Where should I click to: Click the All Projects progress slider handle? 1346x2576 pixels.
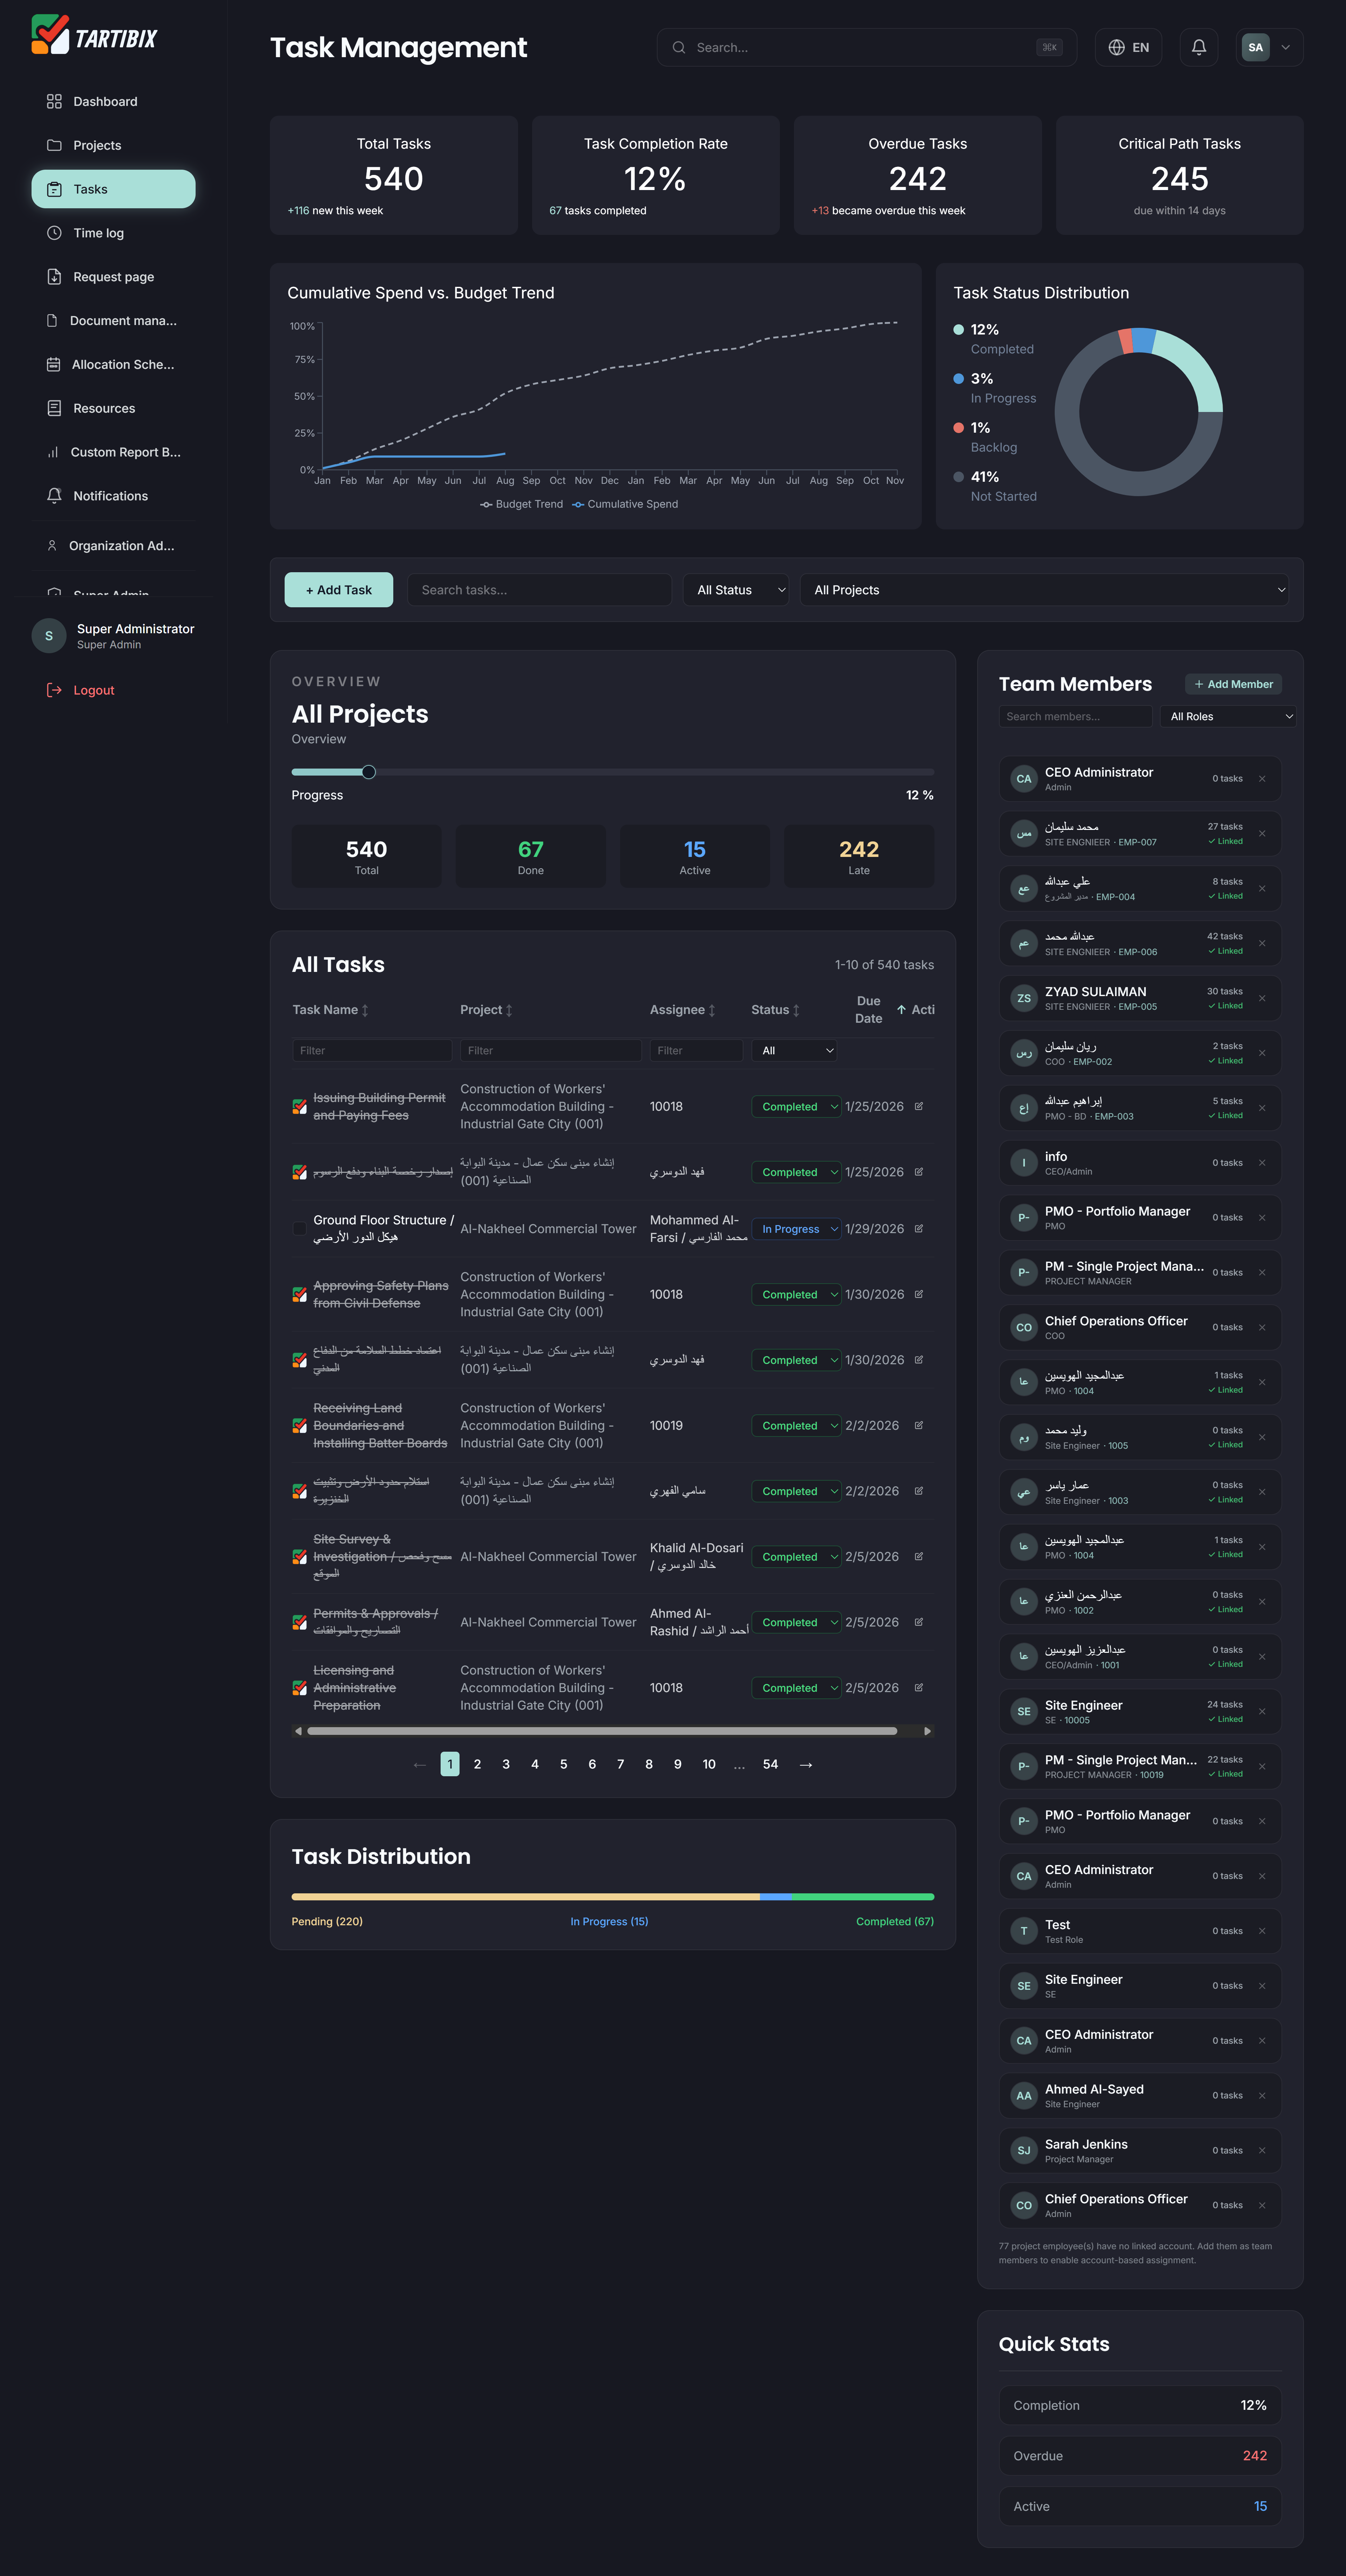369,772
